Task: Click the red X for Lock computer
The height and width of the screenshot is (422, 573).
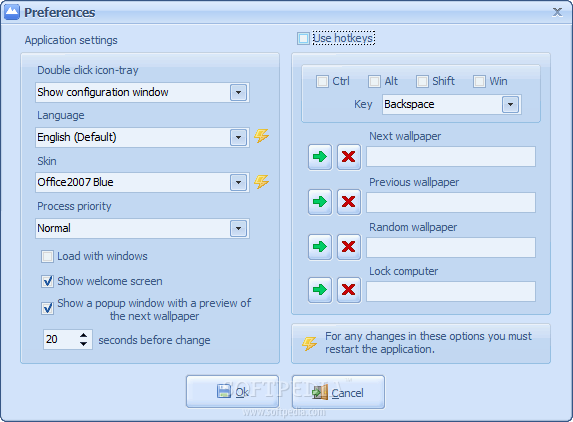Action: coord(349,290)
